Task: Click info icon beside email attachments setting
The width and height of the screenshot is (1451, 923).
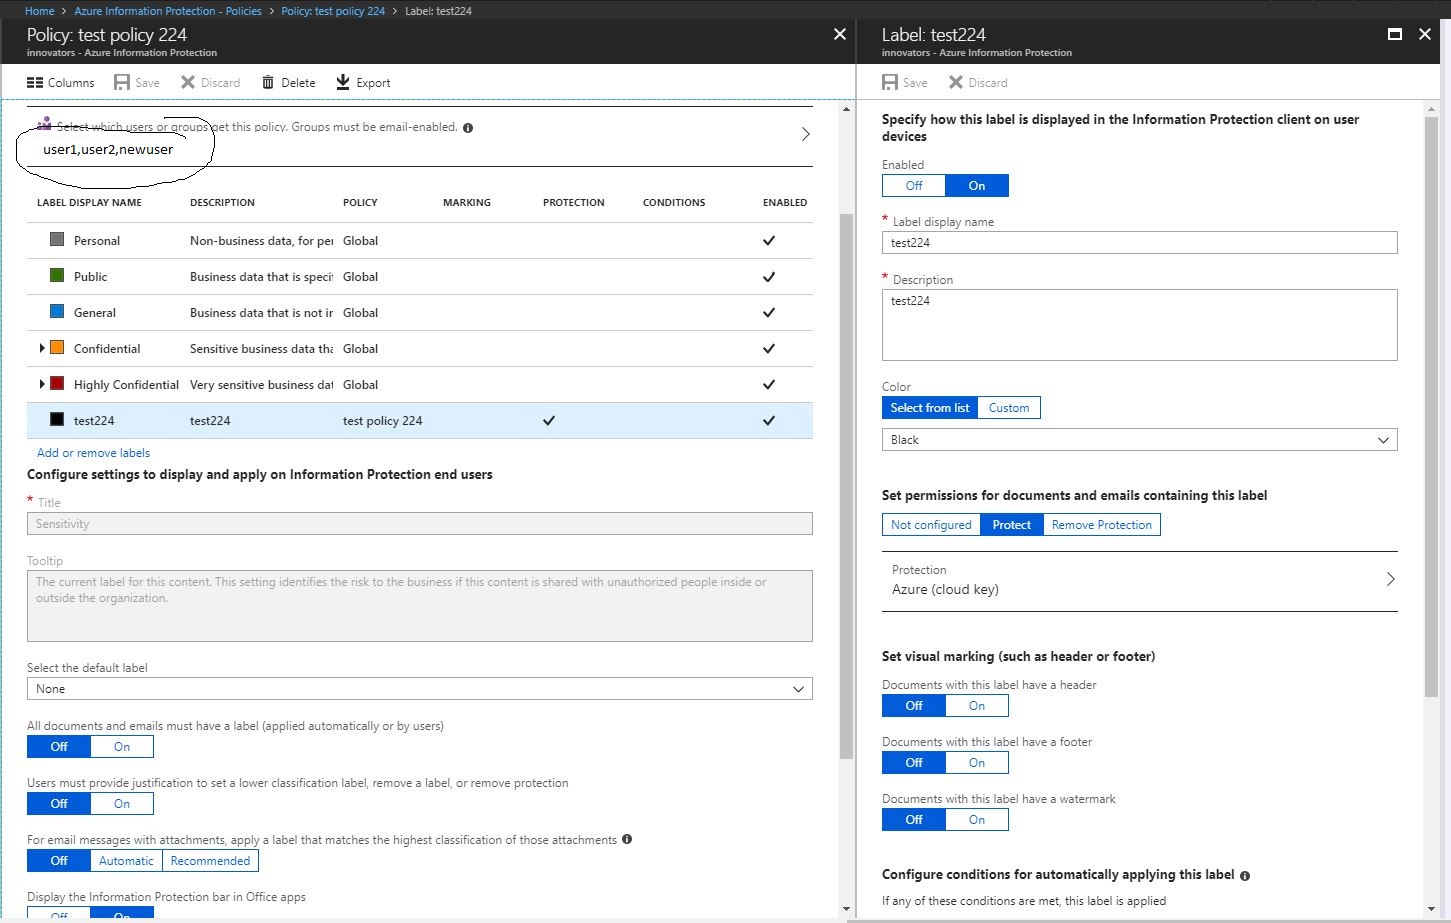Action: (x=627, y=839)
